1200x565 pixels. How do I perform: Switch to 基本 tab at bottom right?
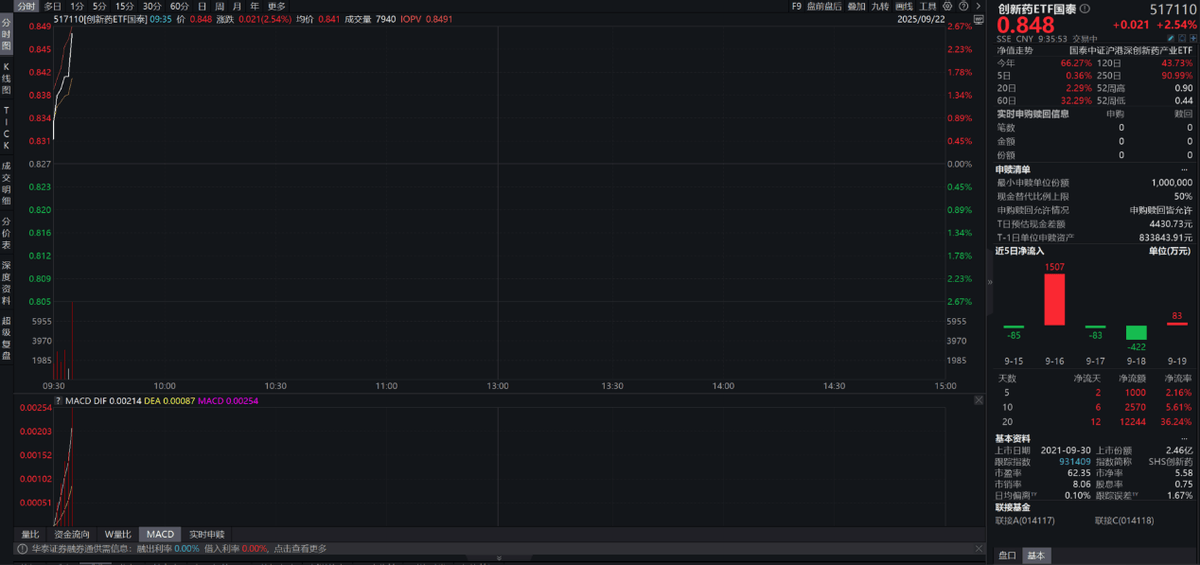1036,555
